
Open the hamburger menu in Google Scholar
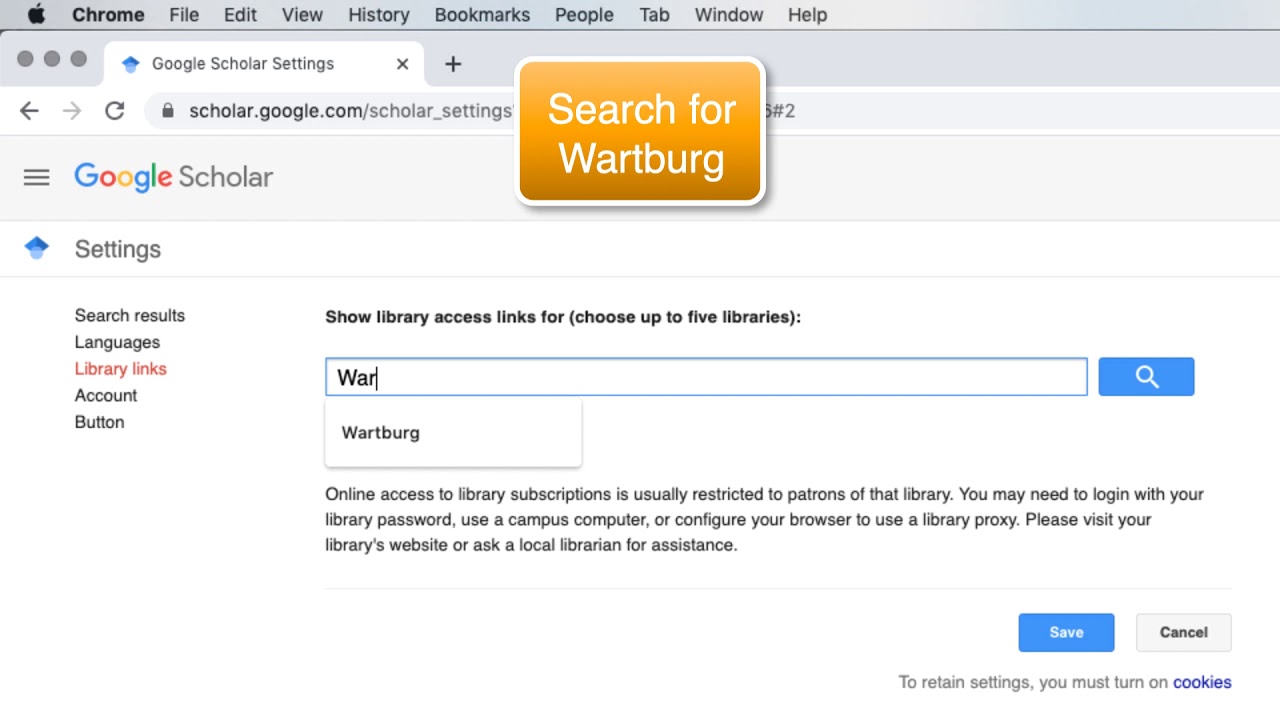click(x=36, y=177)
